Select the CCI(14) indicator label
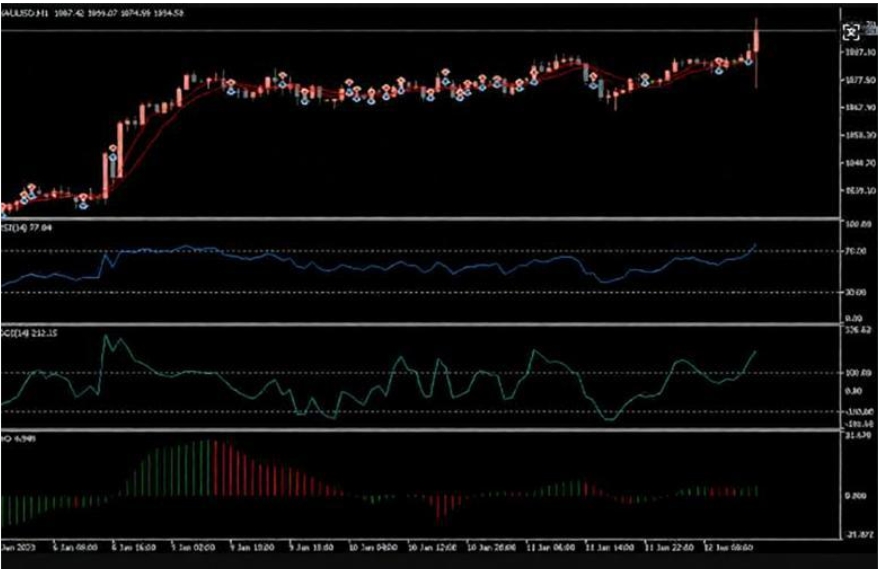The height and width of the screenshot is (569, 878). pos(11,332)
